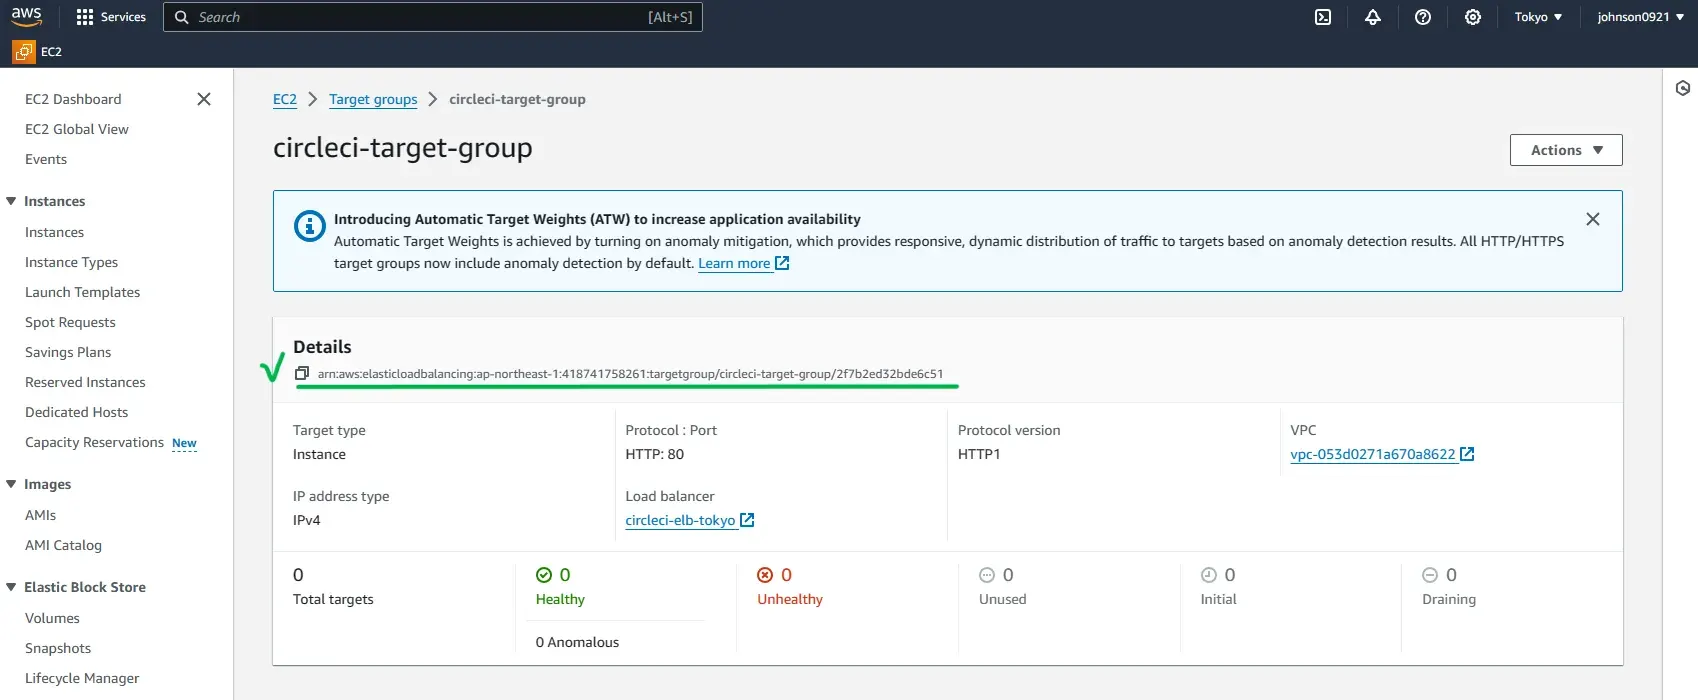The image size is (1698, 700).
Task: Copy the target group ARN
Action: tap(302, 374)
